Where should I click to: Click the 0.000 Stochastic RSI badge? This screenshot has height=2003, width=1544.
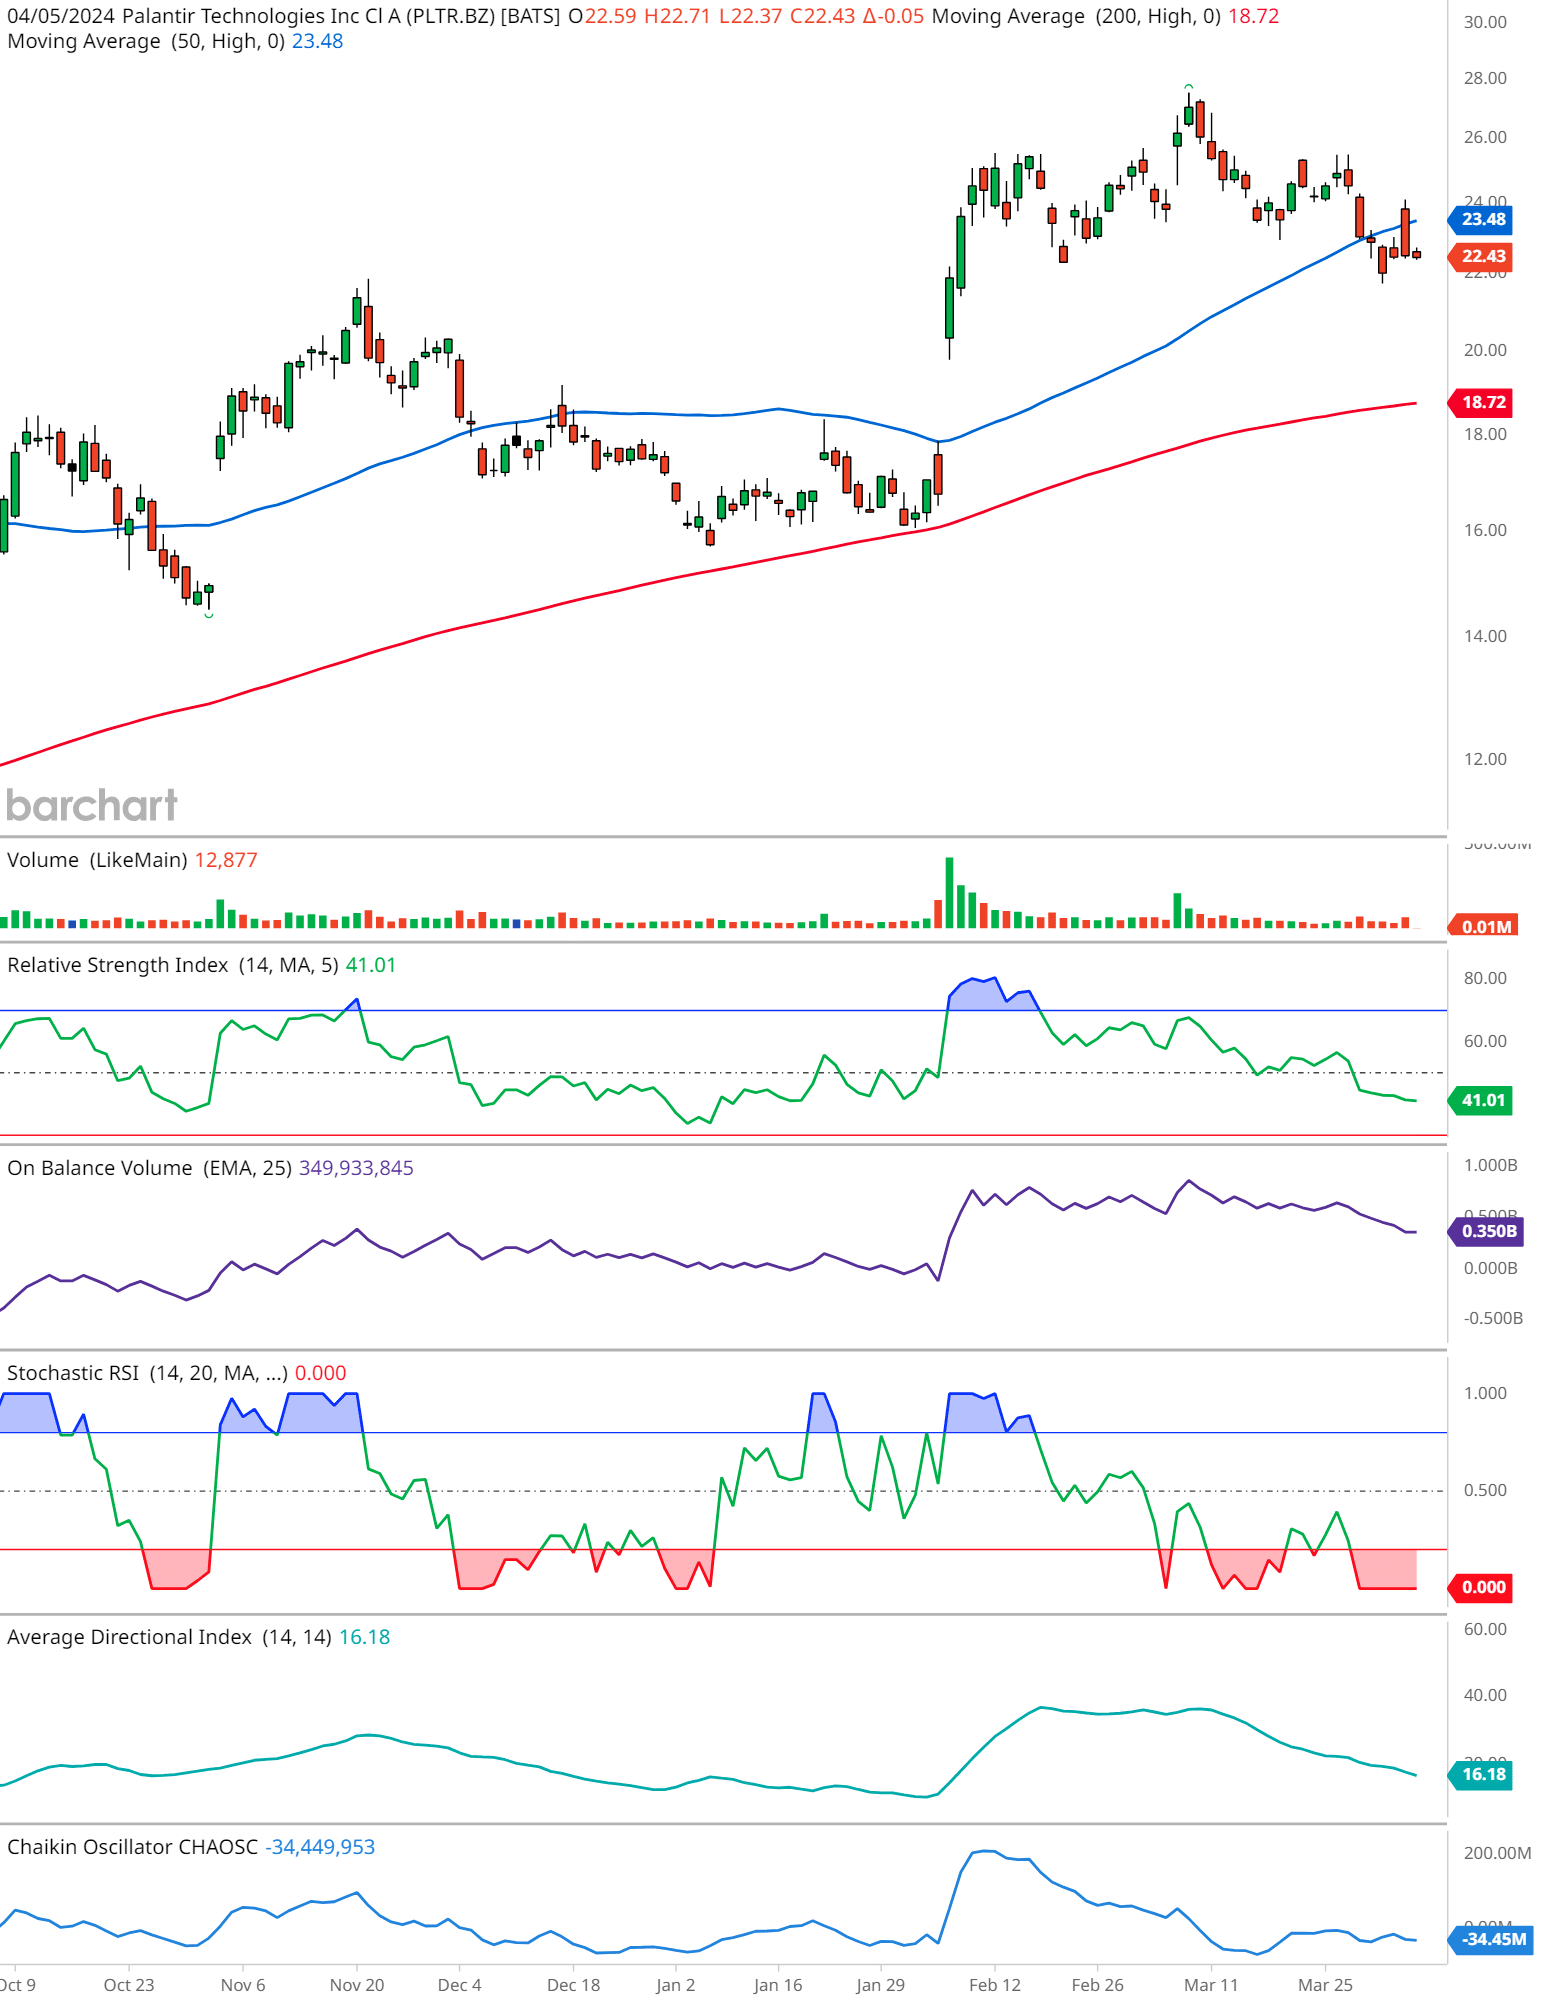pyautogui.click(x=1483, y=1588)
